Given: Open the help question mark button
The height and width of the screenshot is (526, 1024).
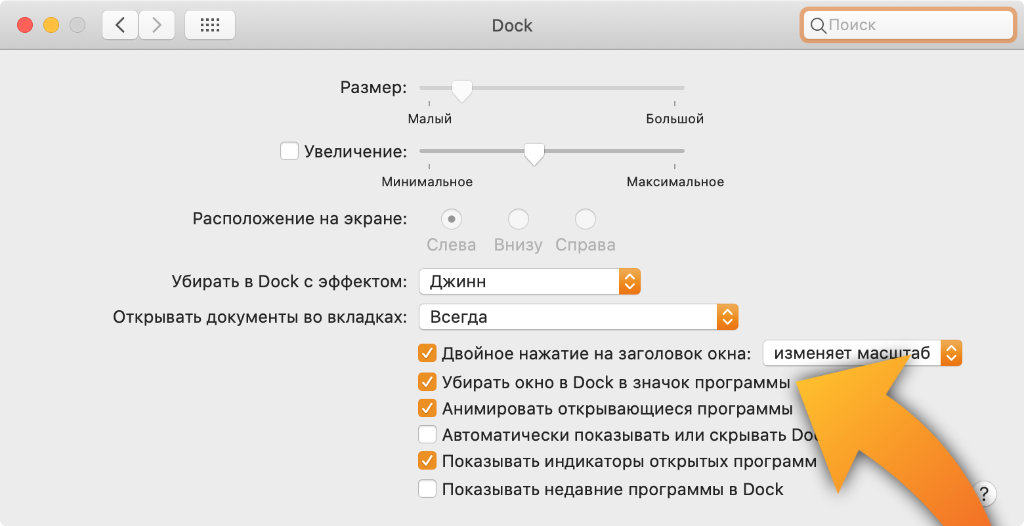Looking at the screenshot, I should tap(984, 493).
